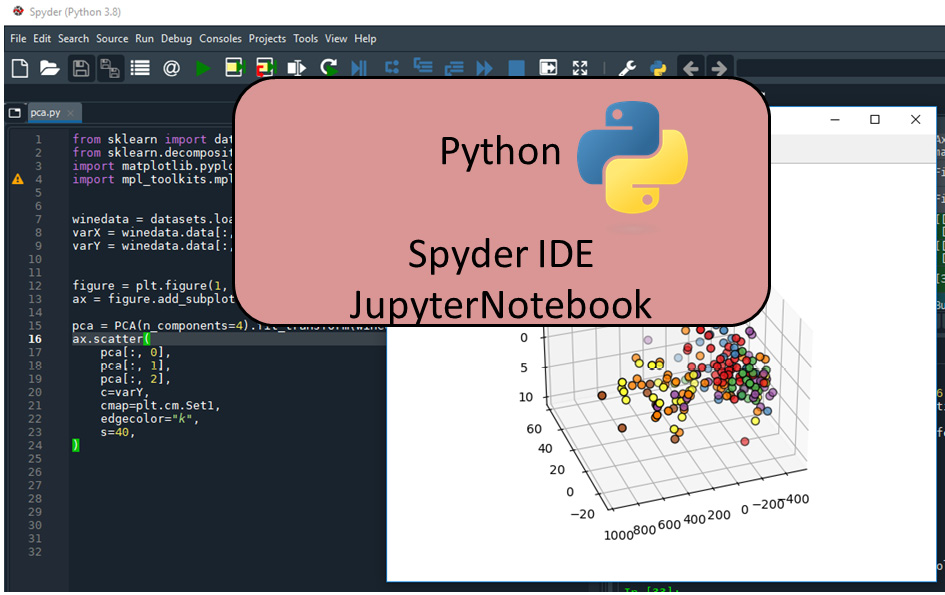The height and width of the screenshot is (595, 945).
Task: Close the pca.py tab
Action: (71, 113)
